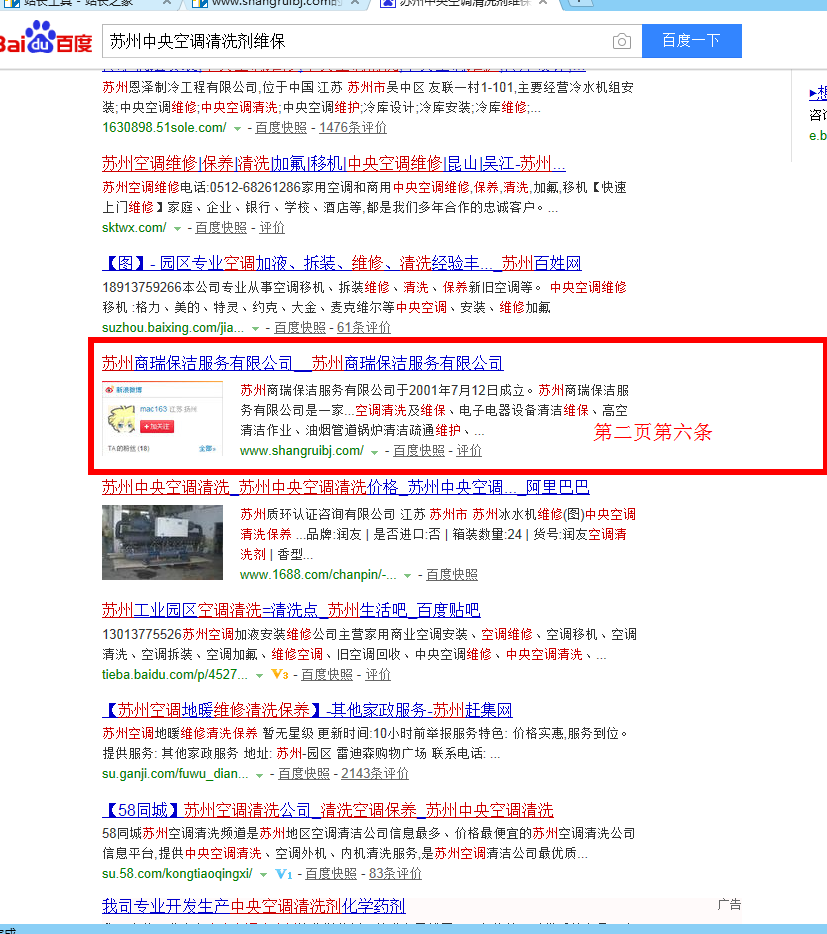This screenshot has height=934, width=827.
Task: Visit the tieba.baidu.com/p/4527... URL
Action: [175, 675]
